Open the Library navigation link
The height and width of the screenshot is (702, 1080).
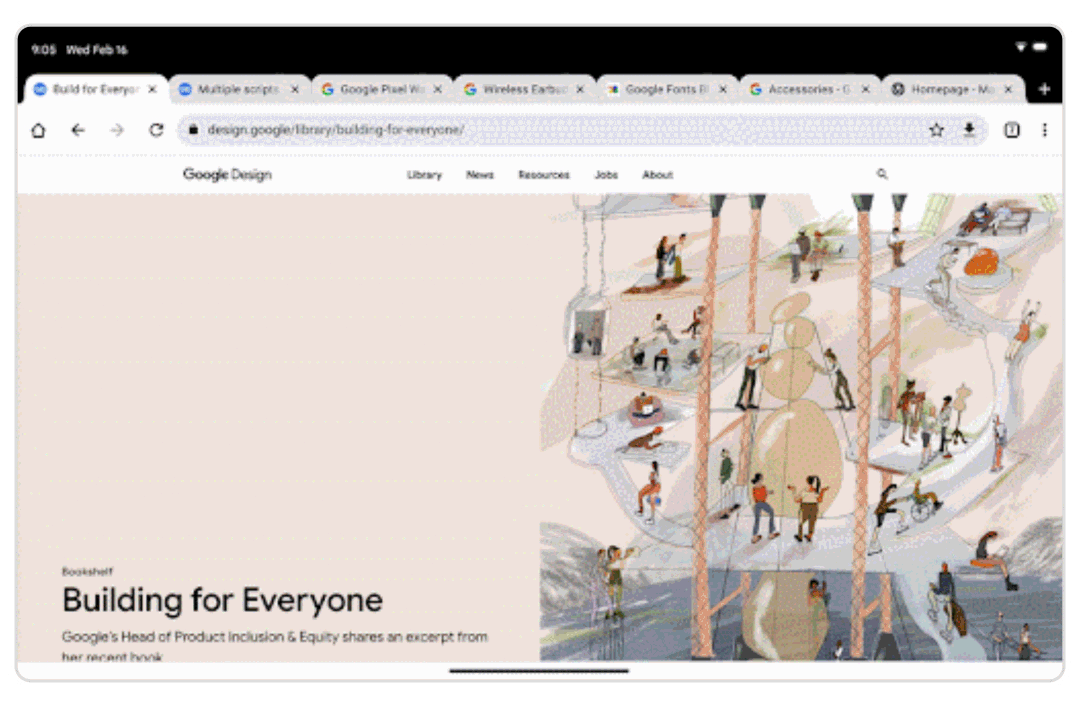(424, 175)
